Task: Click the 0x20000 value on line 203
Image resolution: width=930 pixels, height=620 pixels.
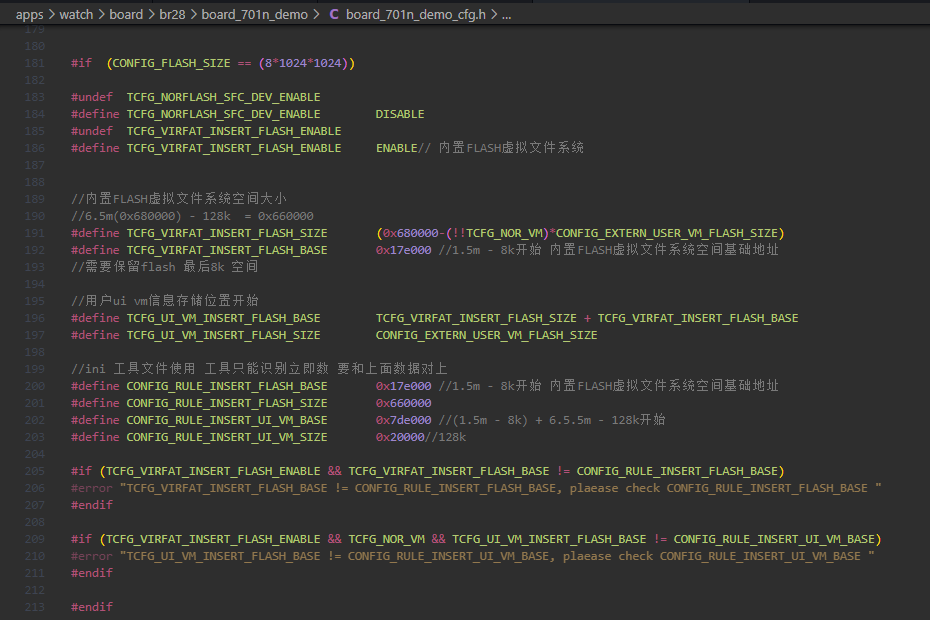Action: click(x=400, y=437)
